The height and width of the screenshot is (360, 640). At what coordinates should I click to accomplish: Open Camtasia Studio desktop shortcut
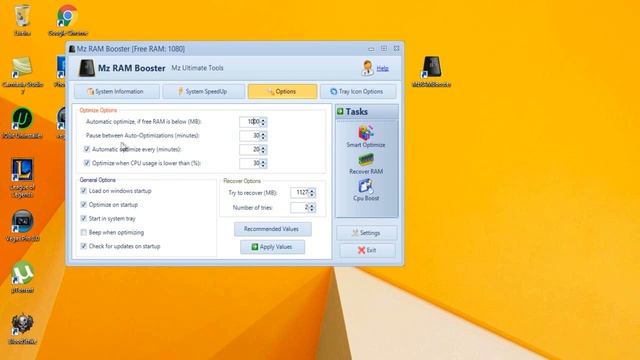pos(22,68)
